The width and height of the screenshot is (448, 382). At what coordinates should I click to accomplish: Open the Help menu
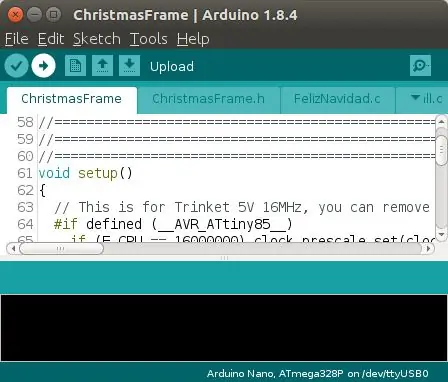193,39
